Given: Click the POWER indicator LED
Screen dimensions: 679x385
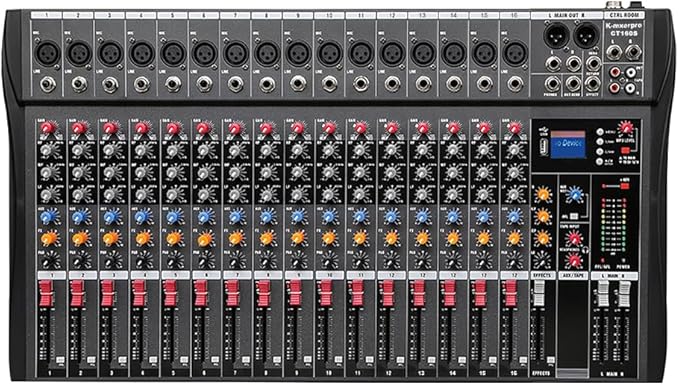Looking at the screenshot, I should pos(623,261).
